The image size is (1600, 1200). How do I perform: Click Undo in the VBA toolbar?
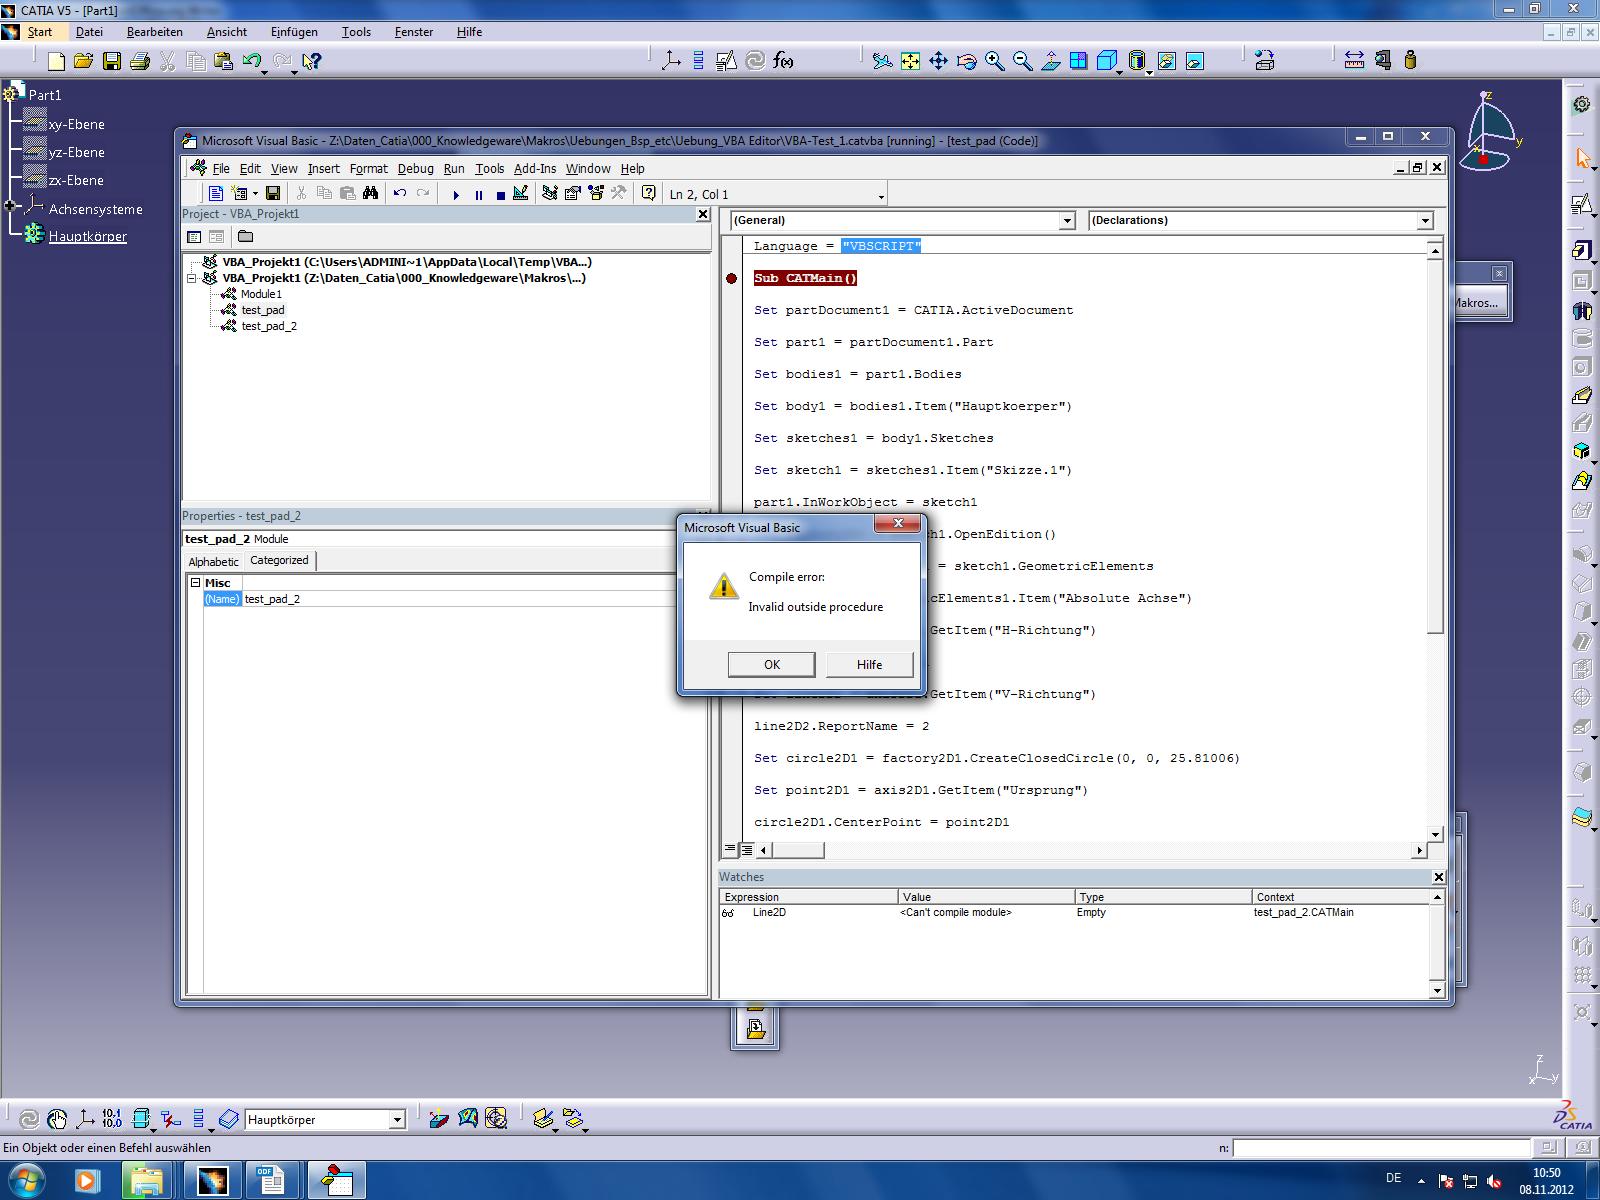click(x=400, y=193)
